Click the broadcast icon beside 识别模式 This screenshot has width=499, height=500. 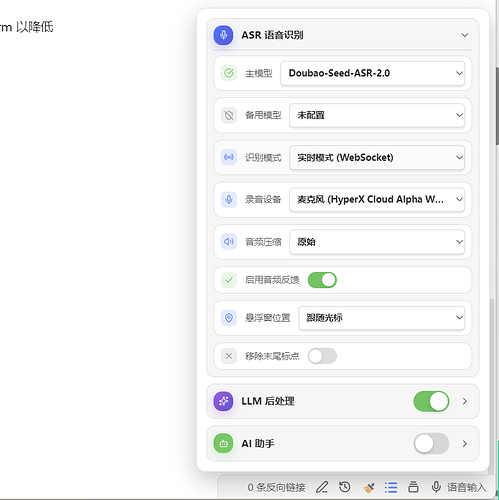tap(229, 157)
